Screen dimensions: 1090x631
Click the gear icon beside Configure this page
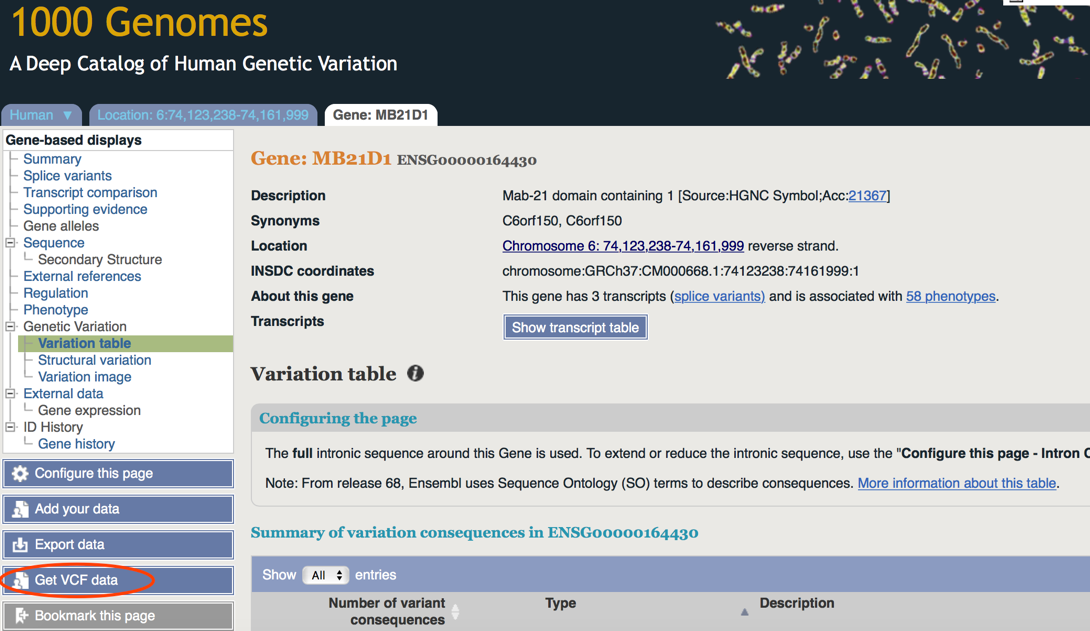20,474
